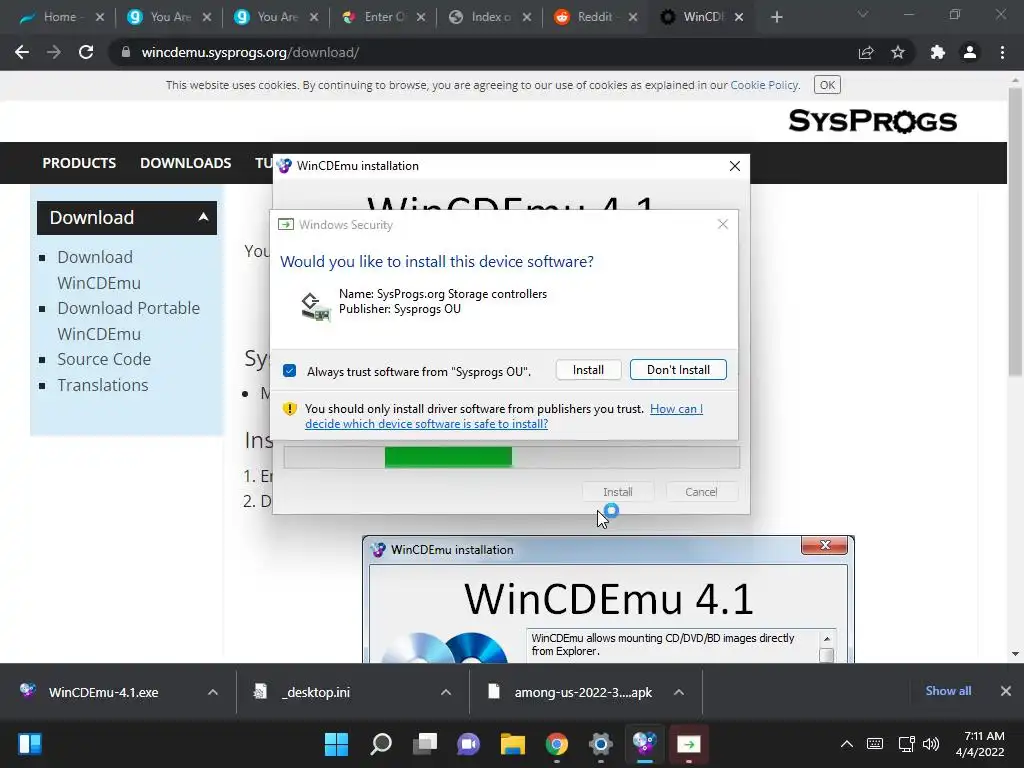The image size is (1024, 768).
Task: Switch to the Reddit tab
Action: (x=594, y=17)
